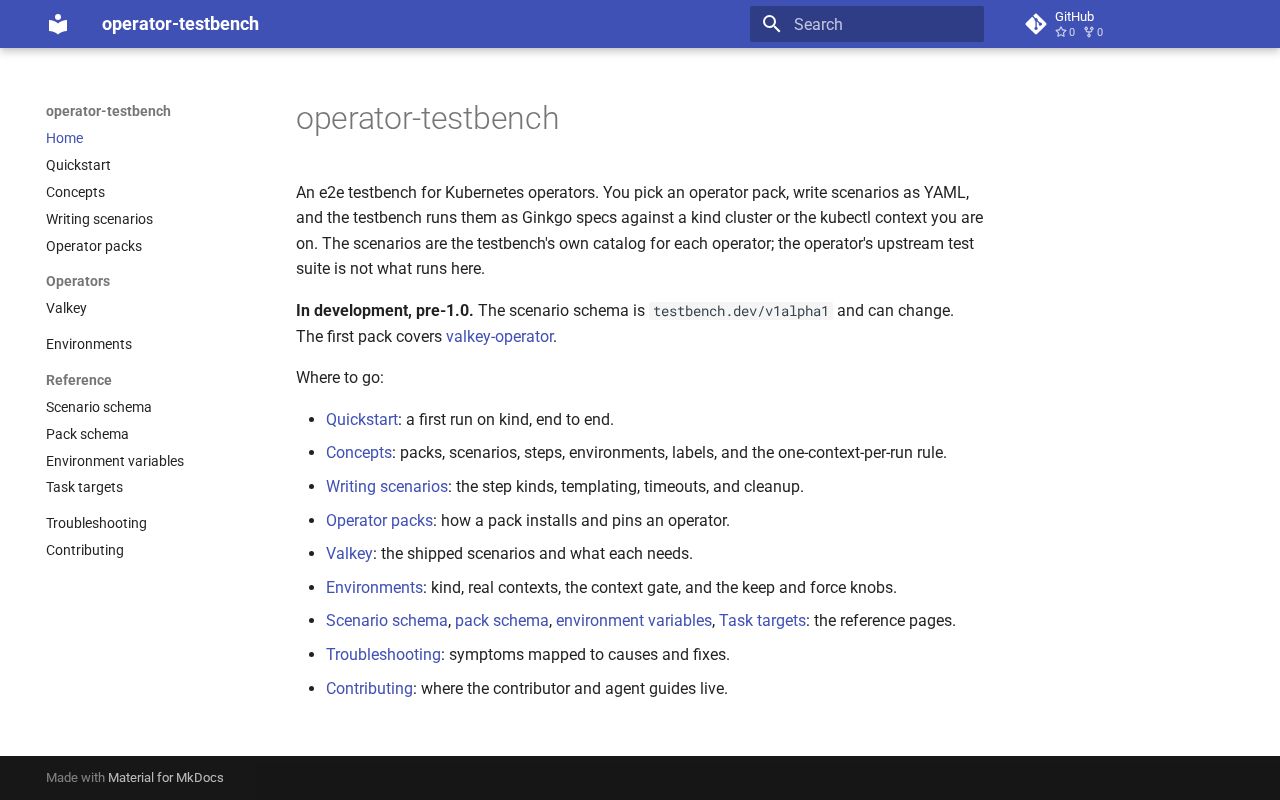Click the testbench.dev/v1alpha1 code text

(x=741, y=311)
